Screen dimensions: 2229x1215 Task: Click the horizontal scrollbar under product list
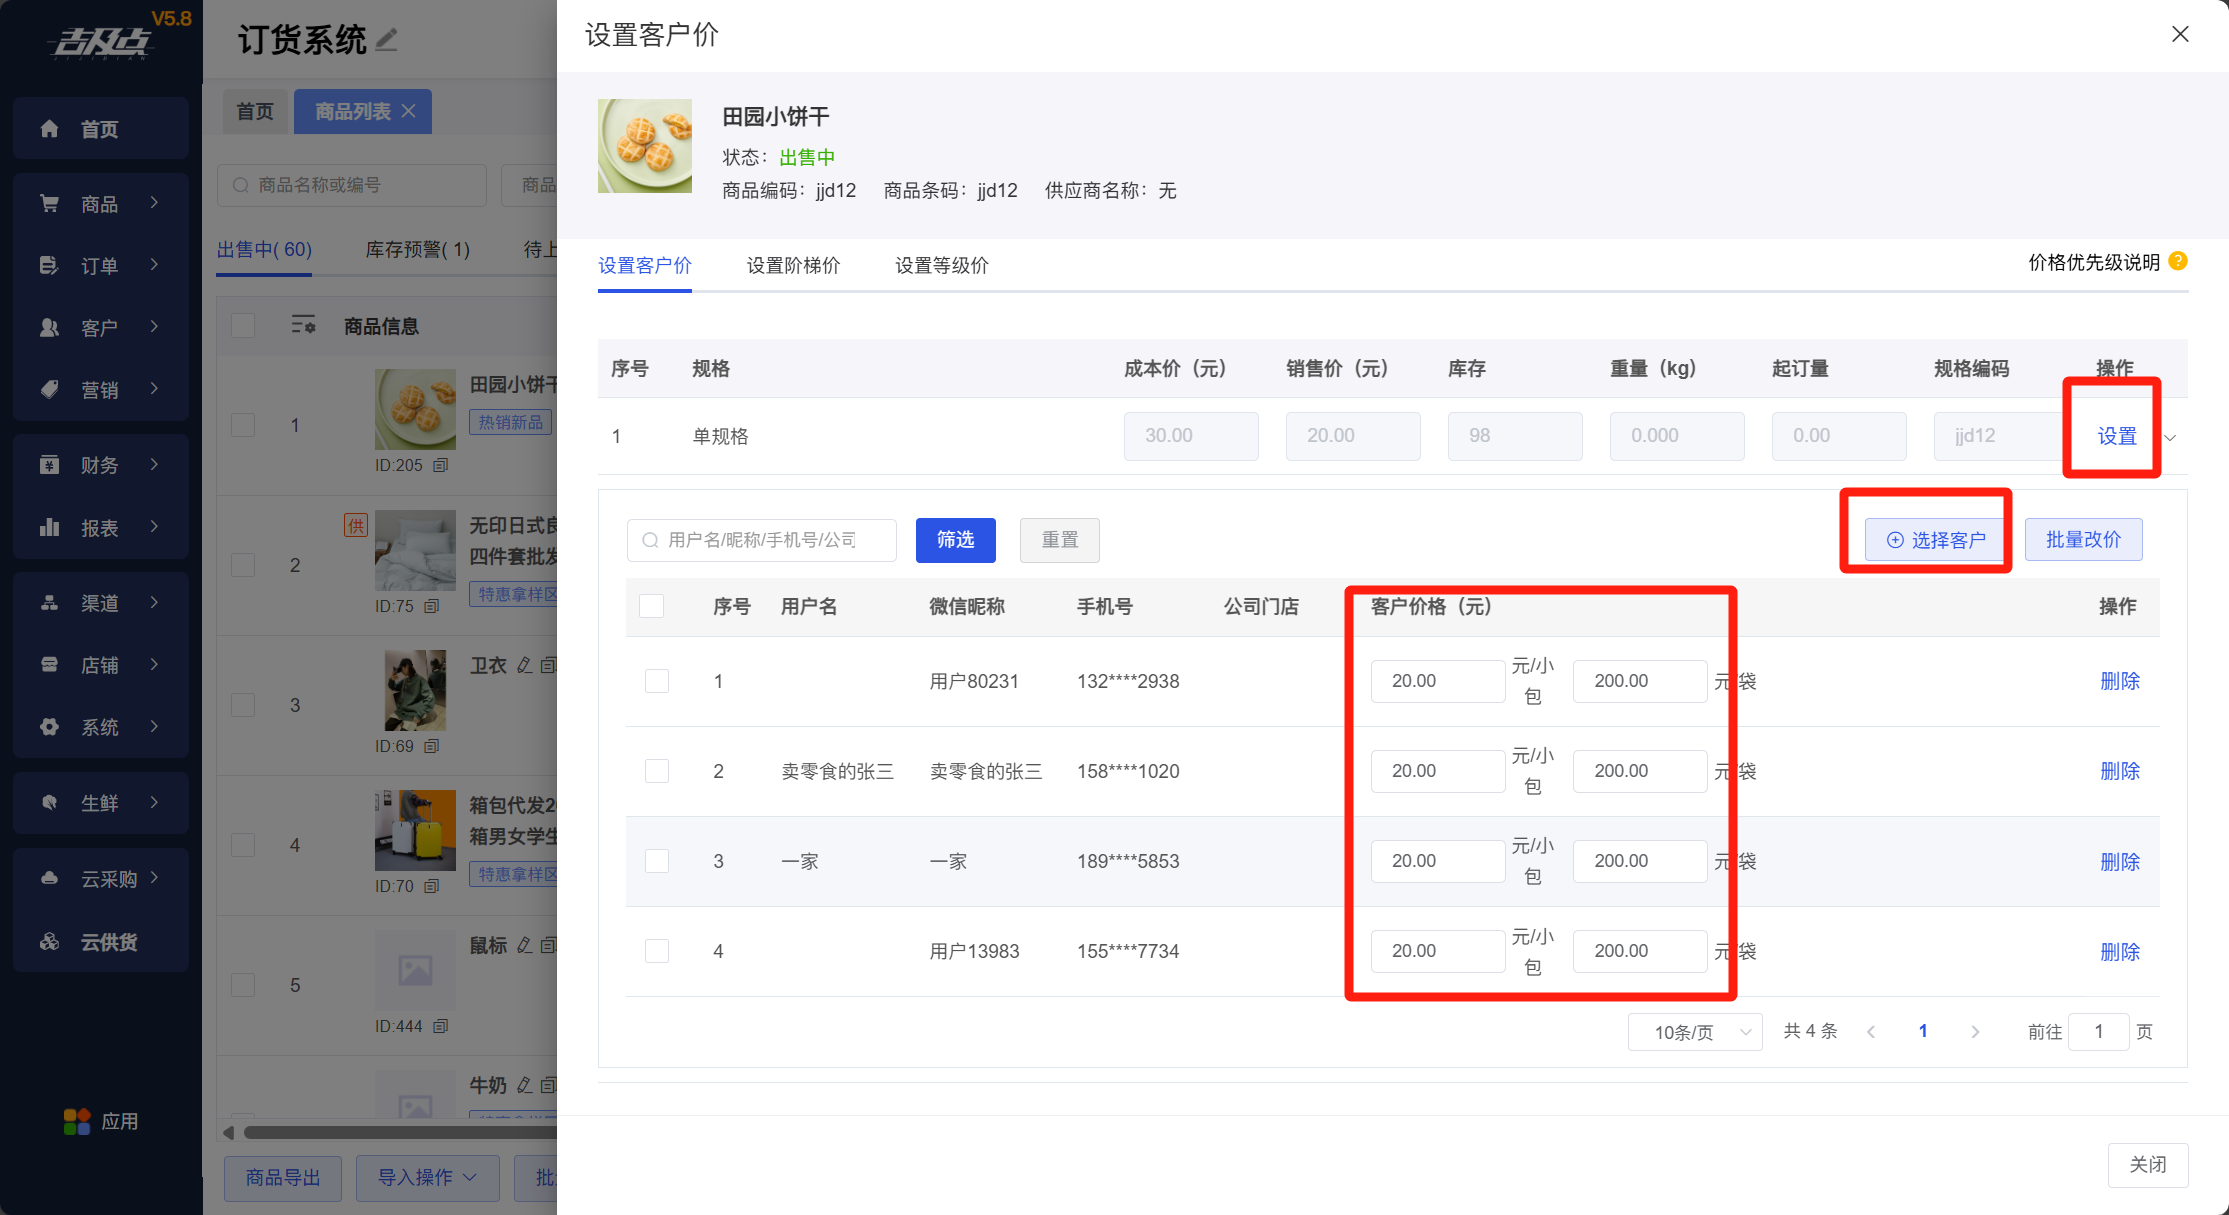click(400, 1133)
